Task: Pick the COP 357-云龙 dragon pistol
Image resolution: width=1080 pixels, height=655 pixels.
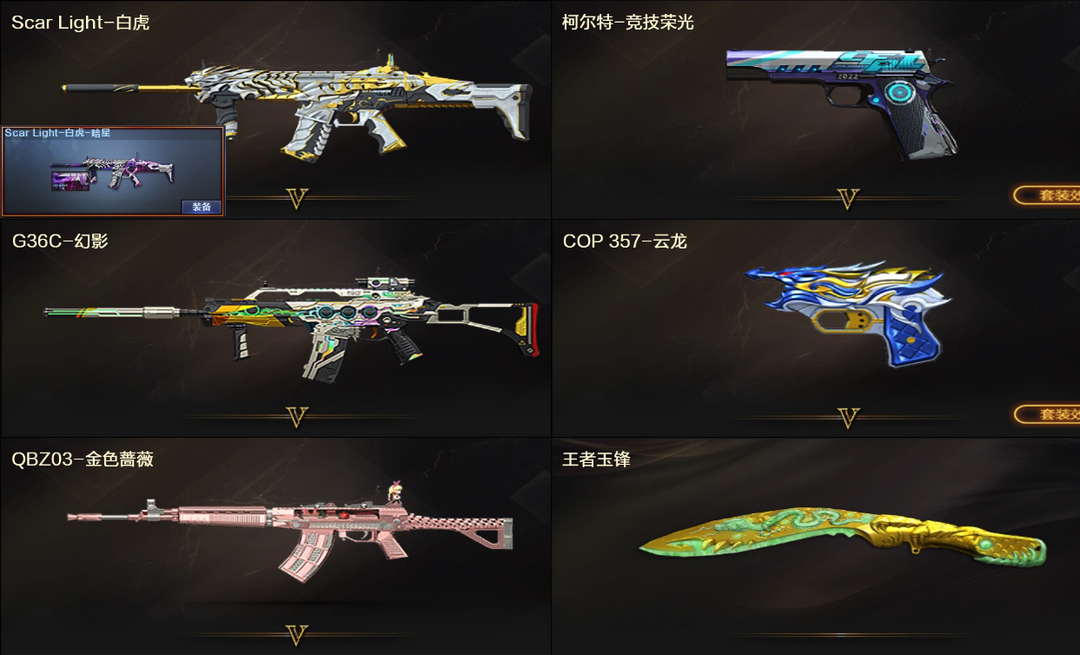Action: (x=847, y=313)
